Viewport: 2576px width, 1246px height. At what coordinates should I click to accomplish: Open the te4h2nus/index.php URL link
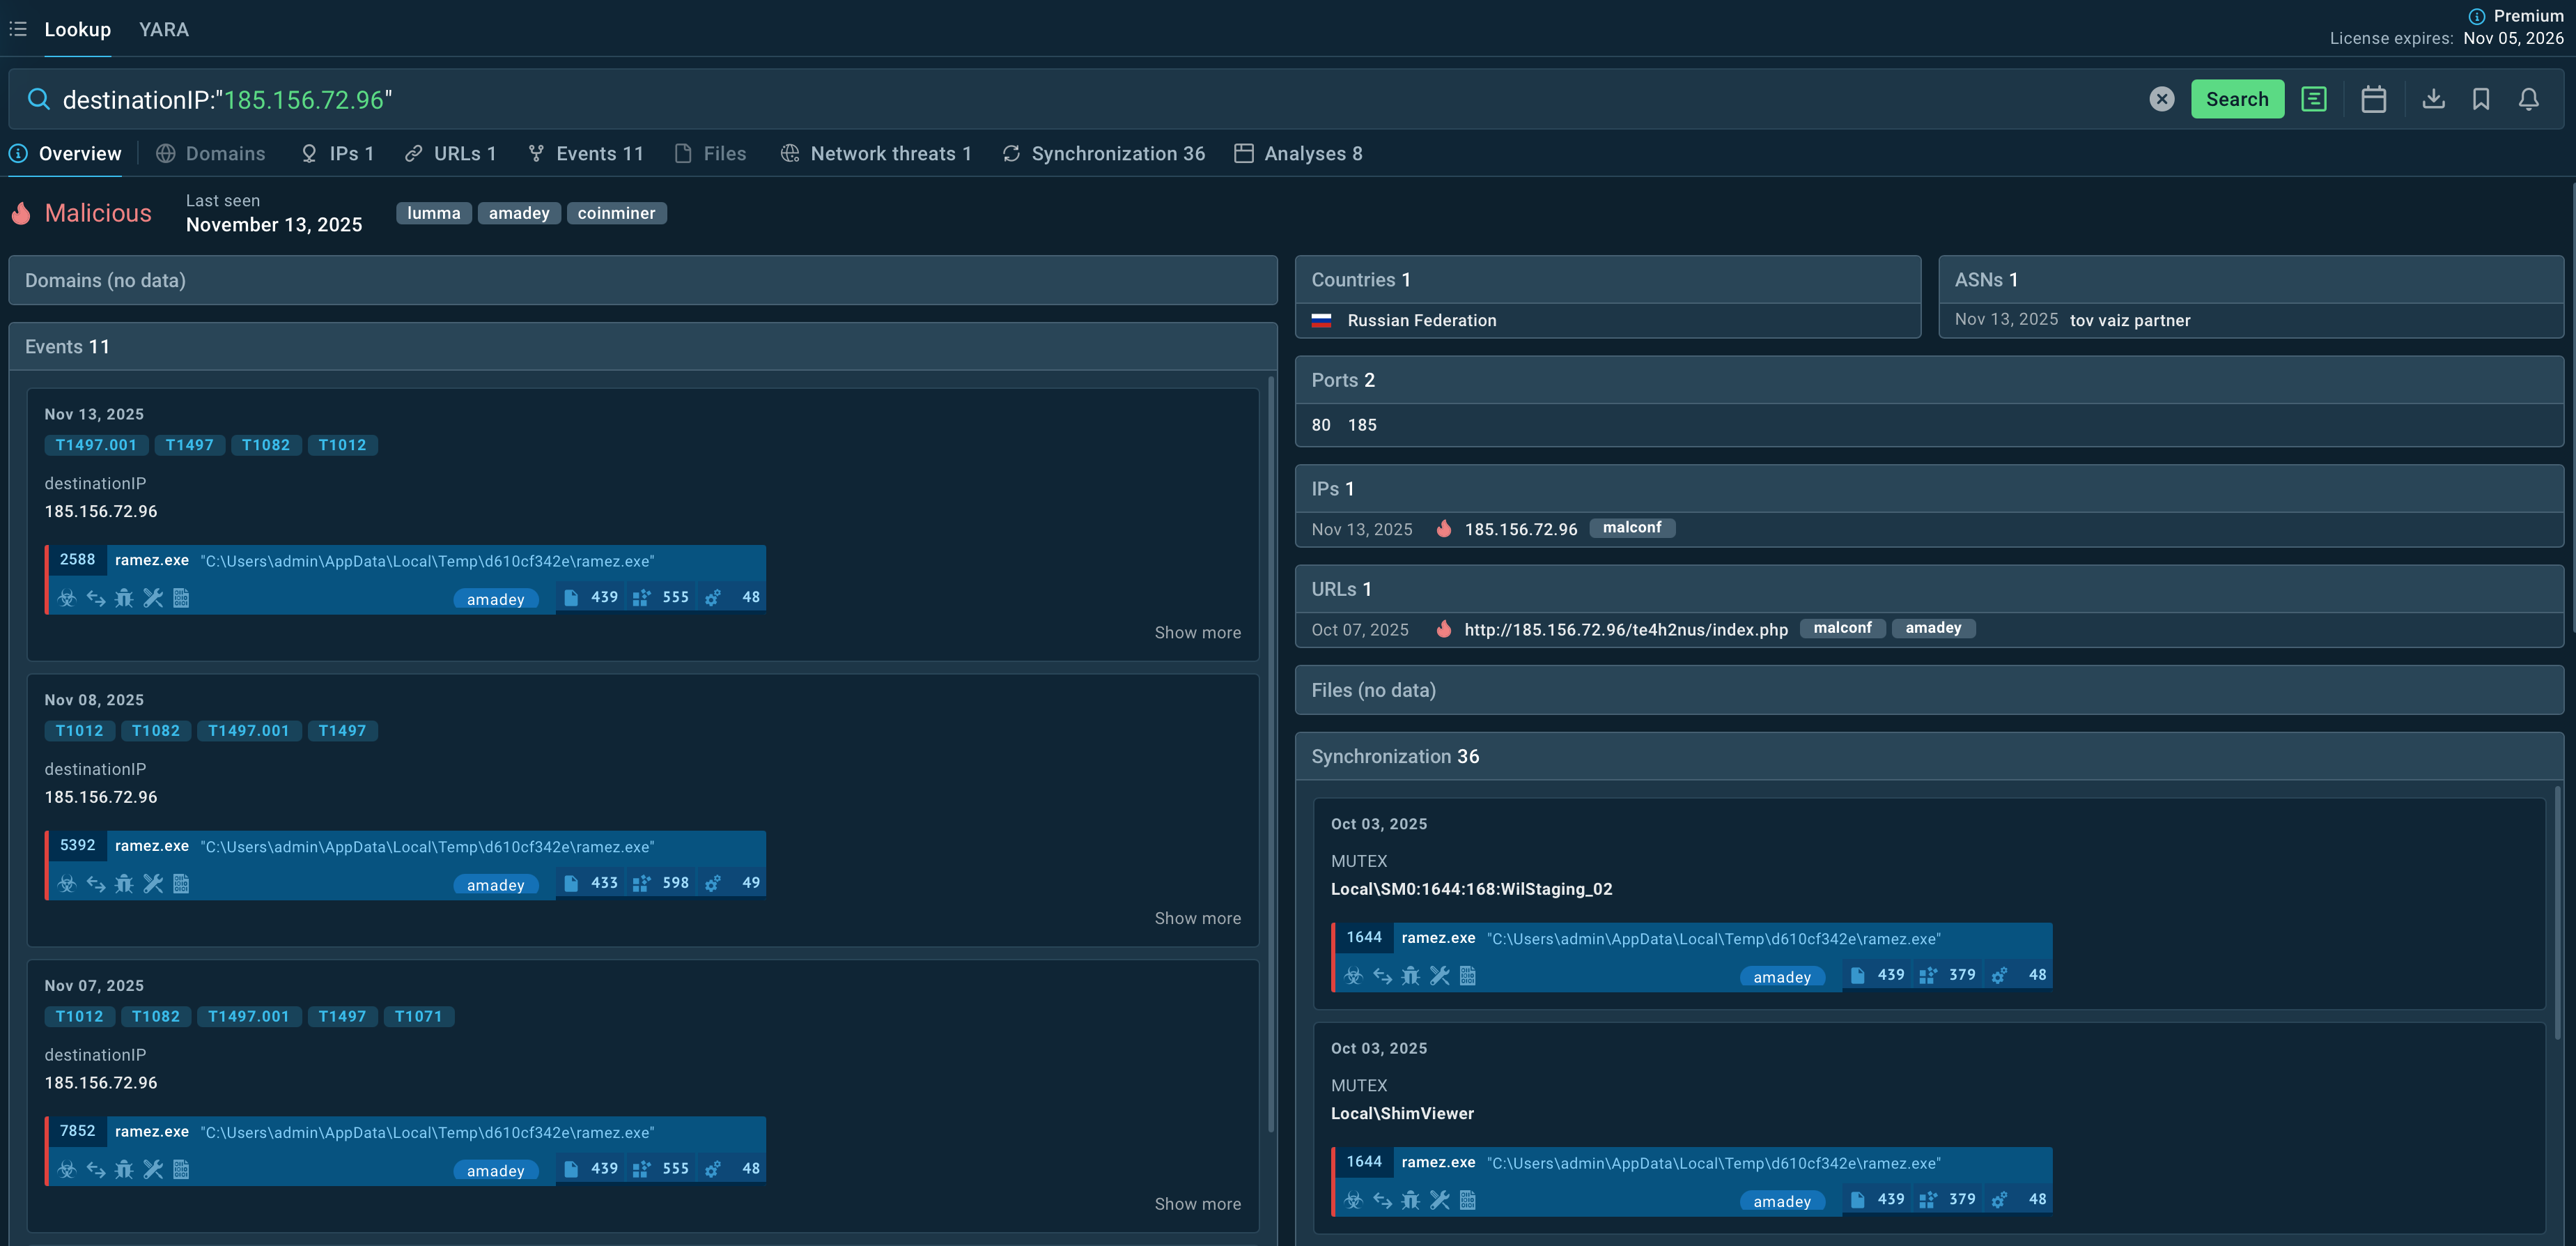tap(1625, 629)
